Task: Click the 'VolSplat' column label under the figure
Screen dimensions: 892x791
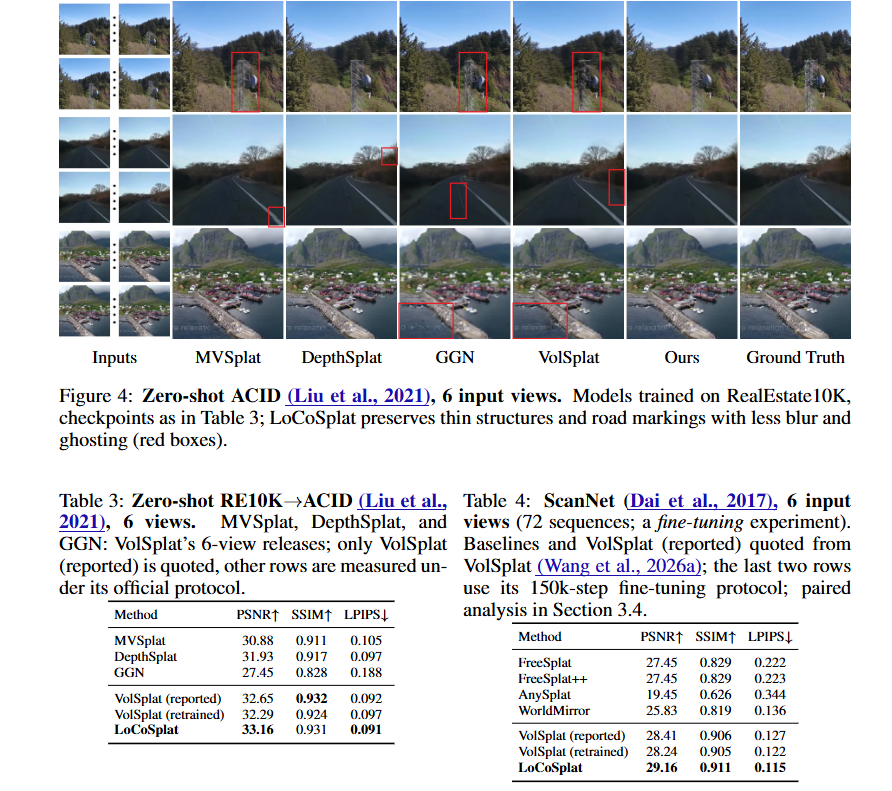Action: 569,357
